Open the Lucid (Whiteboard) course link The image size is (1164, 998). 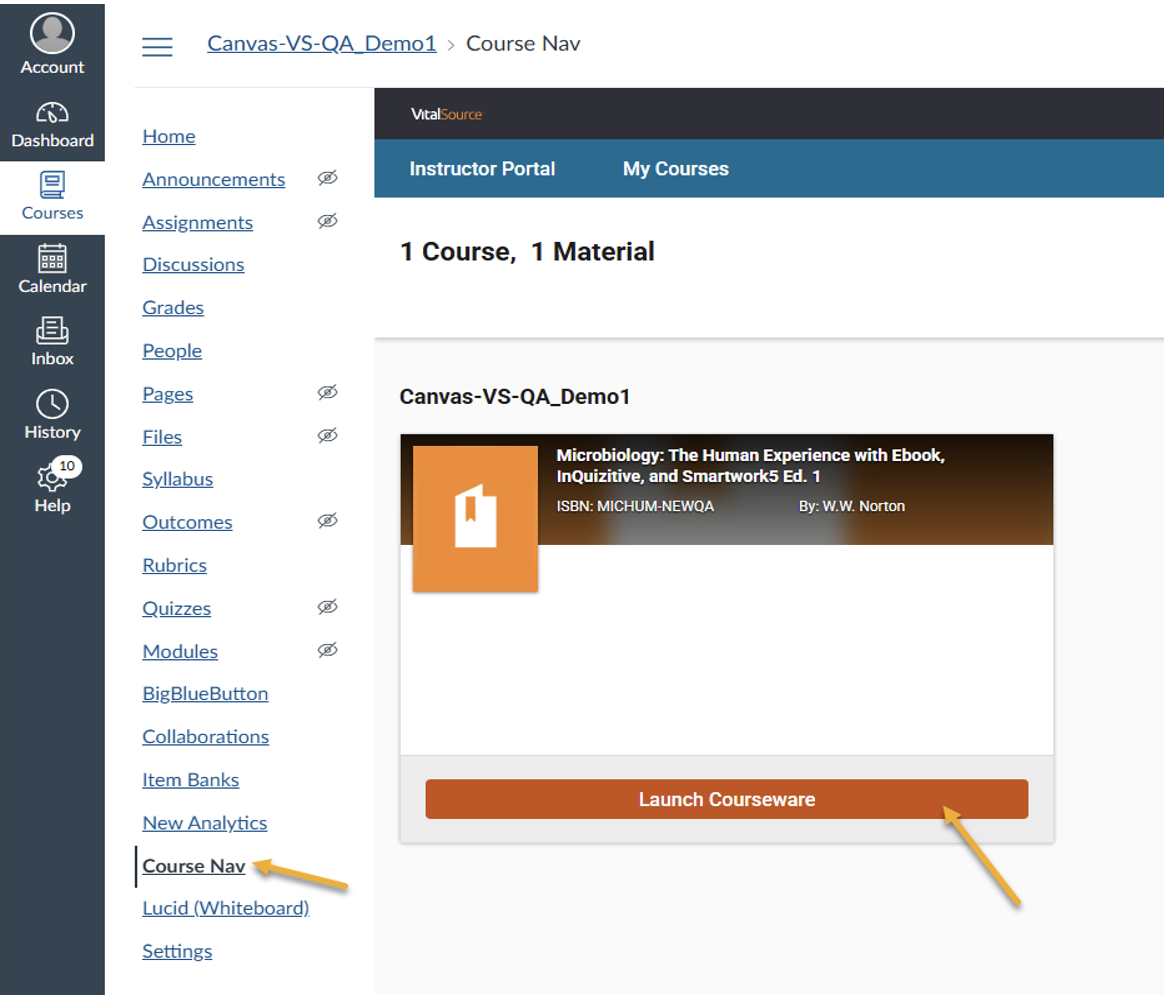pyautogui.click(x=226, y=909)
